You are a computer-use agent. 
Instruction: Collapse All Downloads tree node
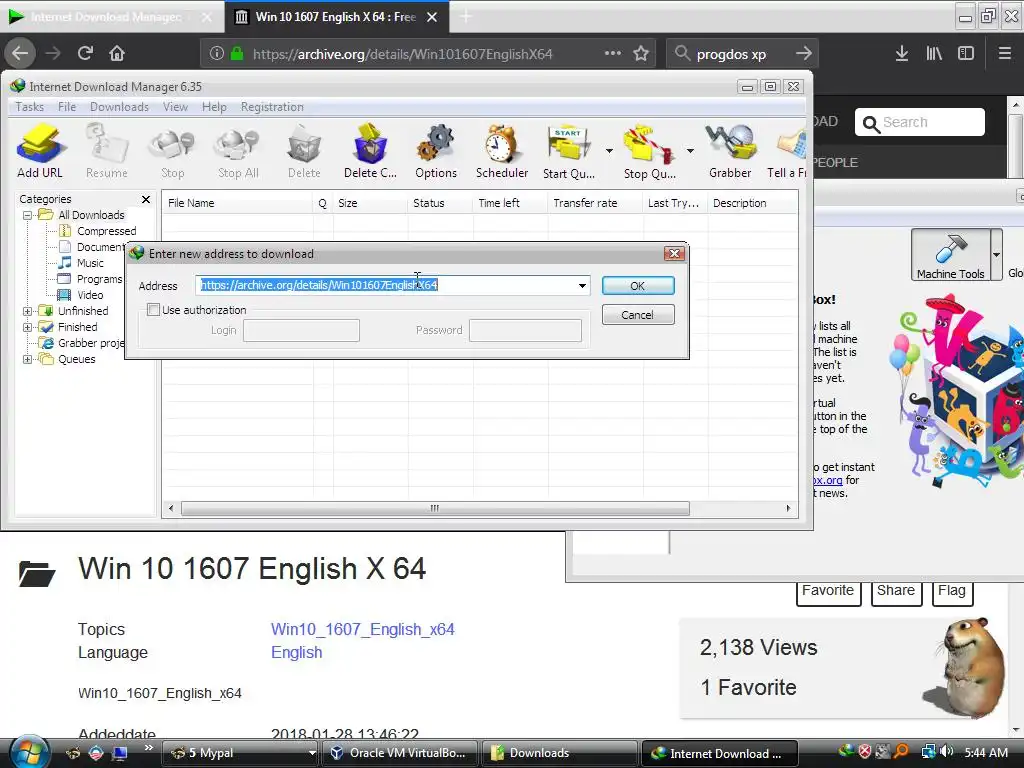[x=27, y=215]
